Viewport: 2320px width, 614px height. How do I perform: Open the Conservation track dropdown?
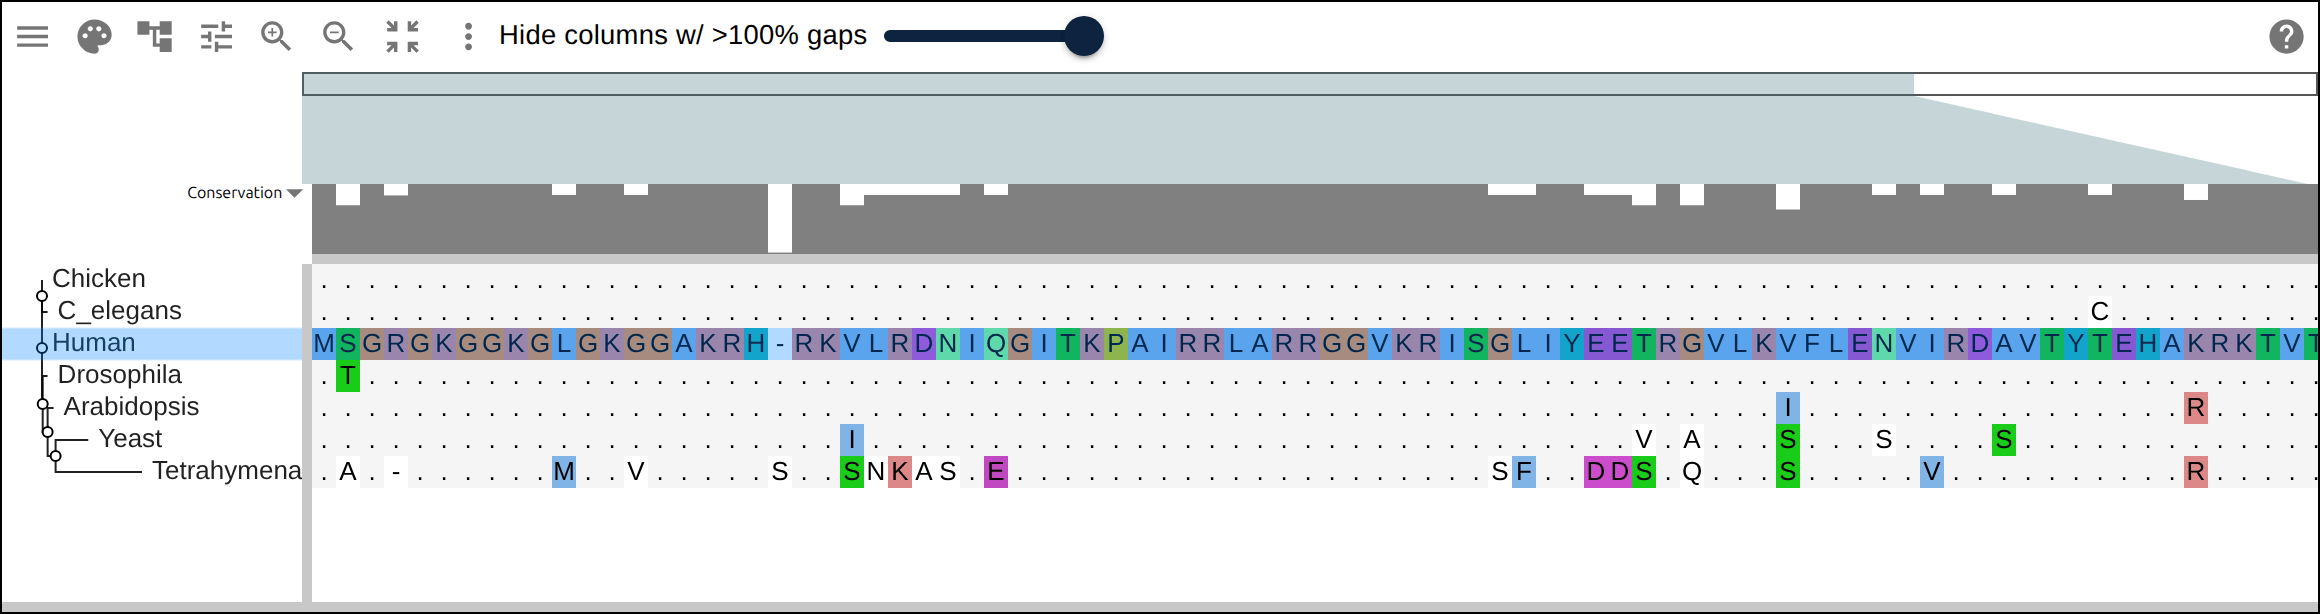click(294, 193)
